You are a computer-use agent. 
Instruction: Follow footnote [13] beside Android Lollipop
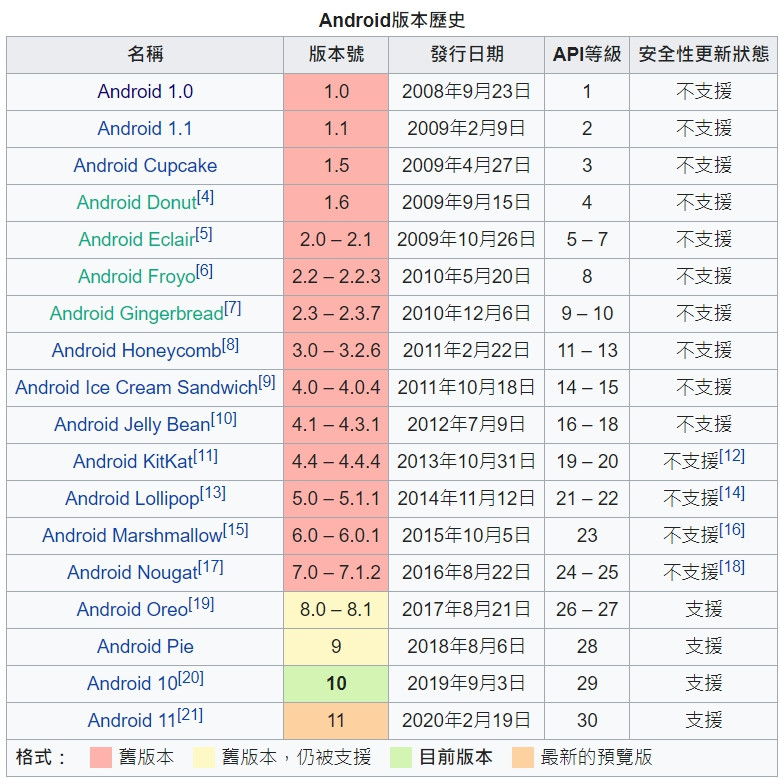click(x=213, y=493)
